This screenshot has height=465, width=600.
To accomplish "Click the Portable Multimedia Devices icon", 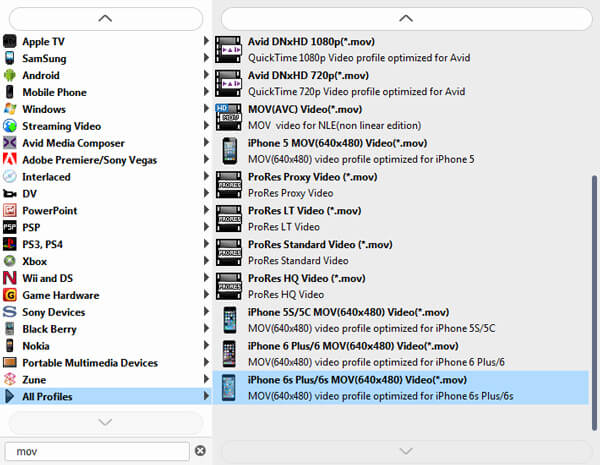I will 10,362.
